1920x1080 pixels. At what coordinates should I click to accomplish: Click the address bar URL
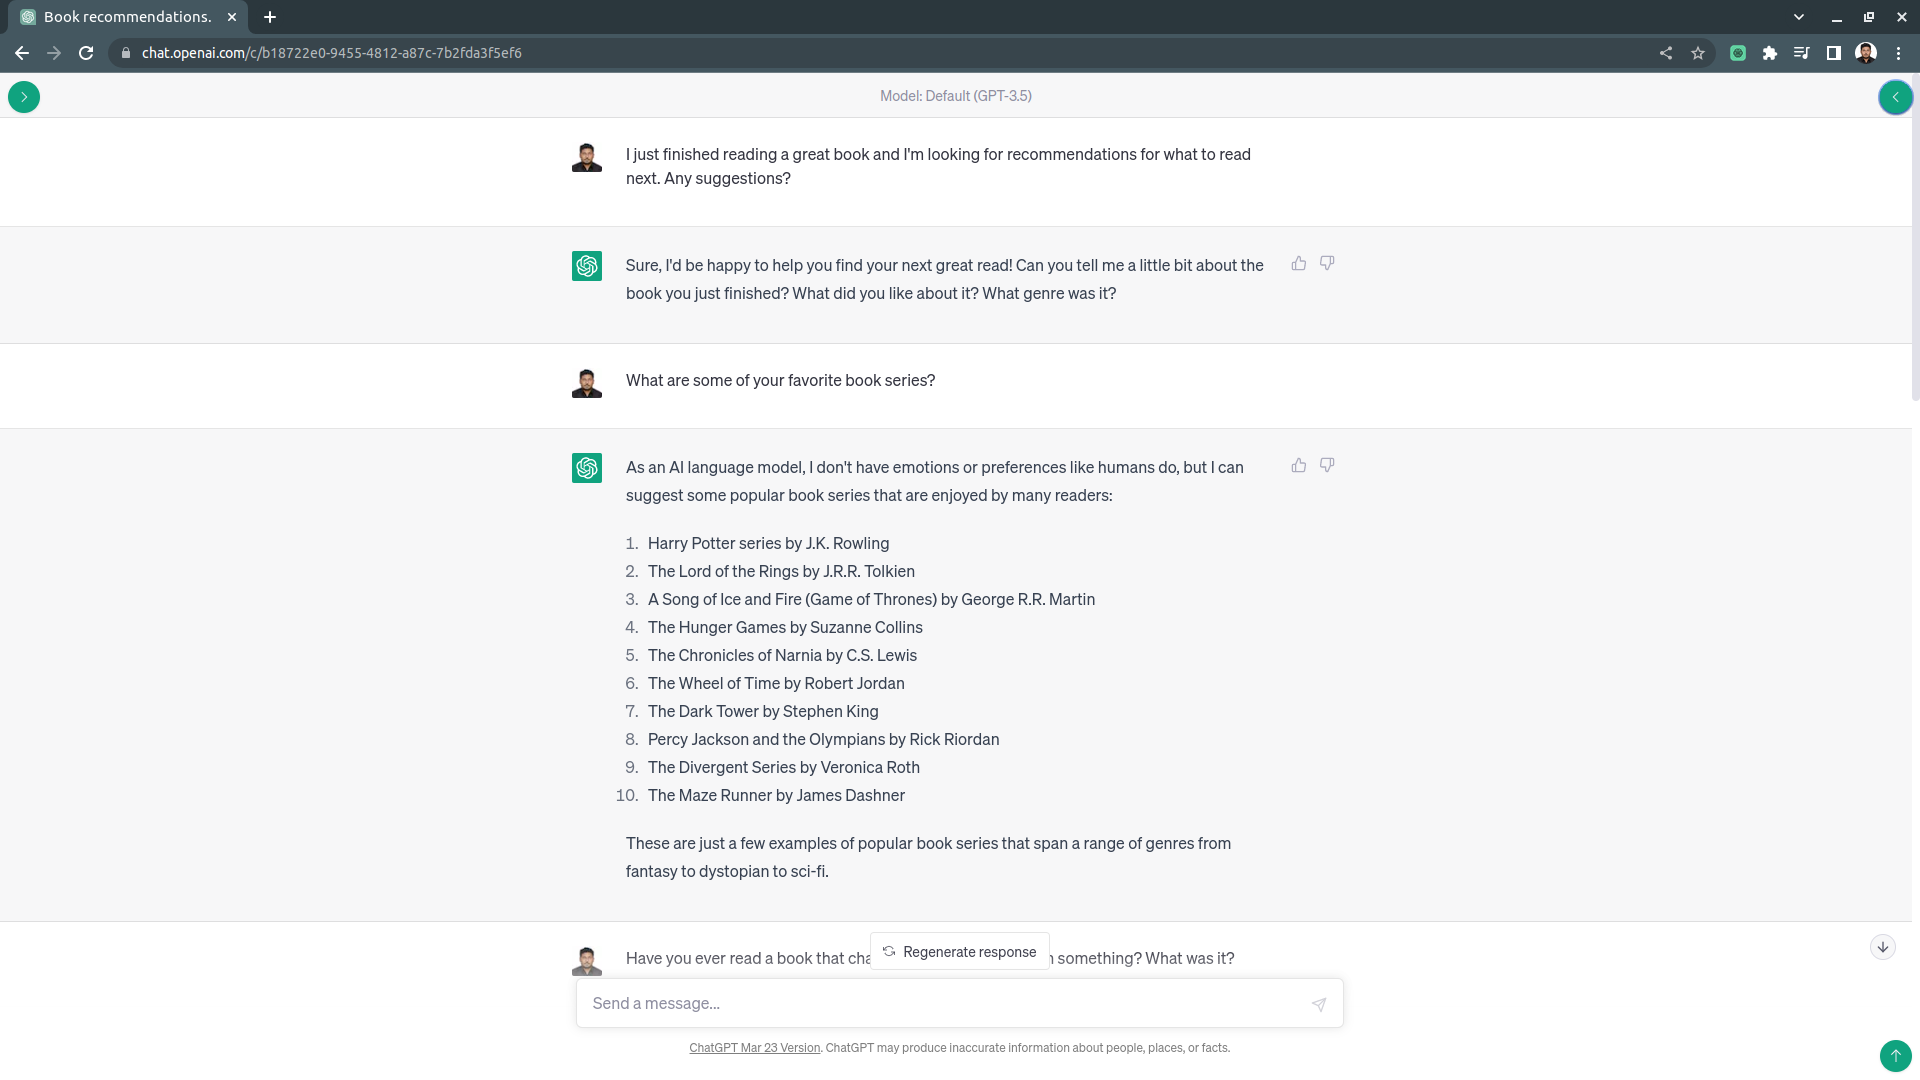click(x=331, y=53)
